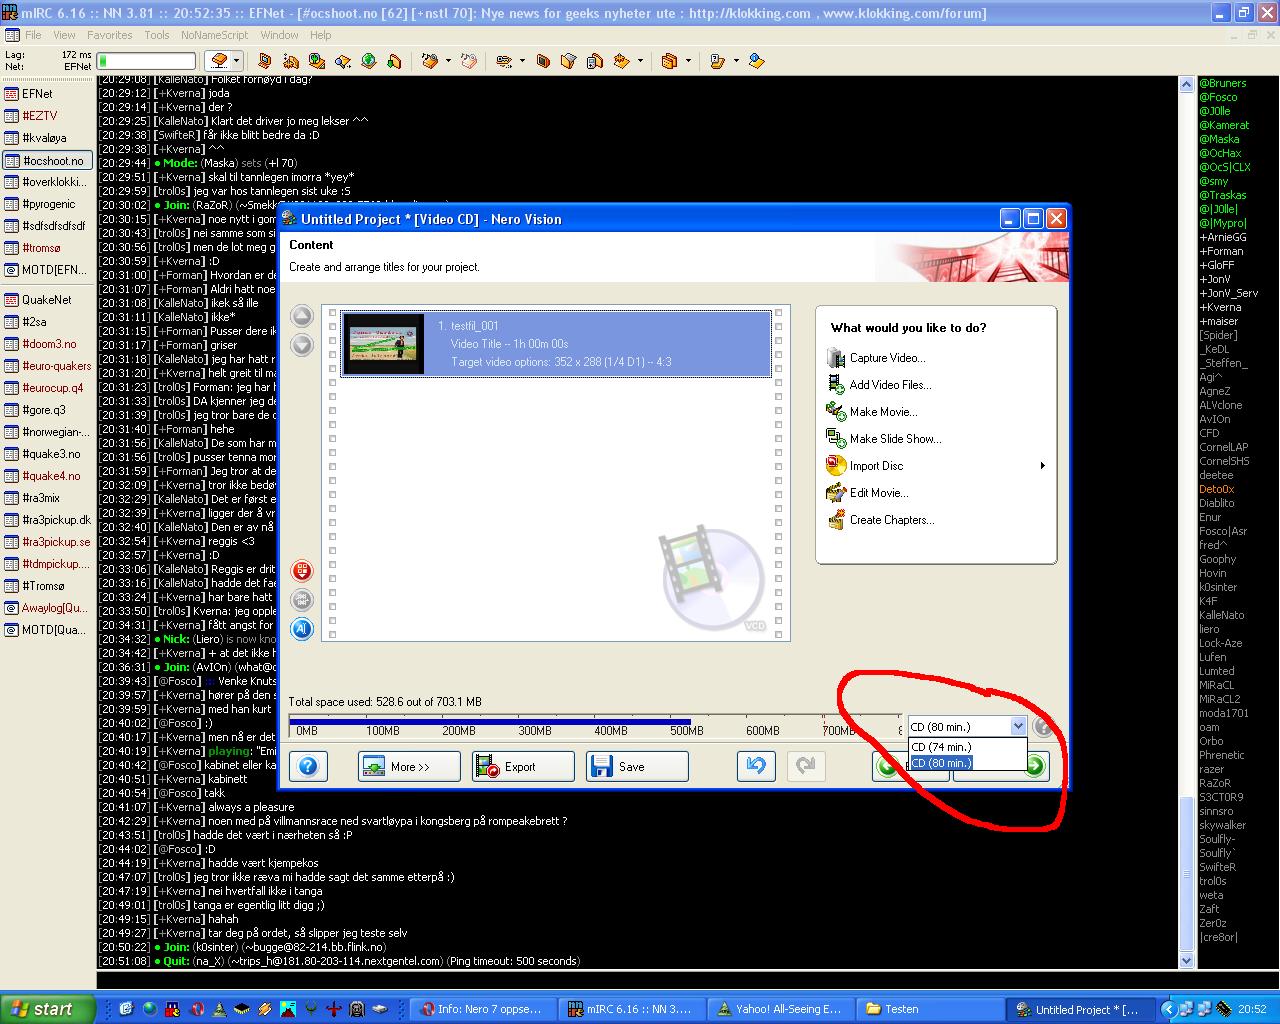Switch to mIRC 6.16 taskbar button

630,1009
